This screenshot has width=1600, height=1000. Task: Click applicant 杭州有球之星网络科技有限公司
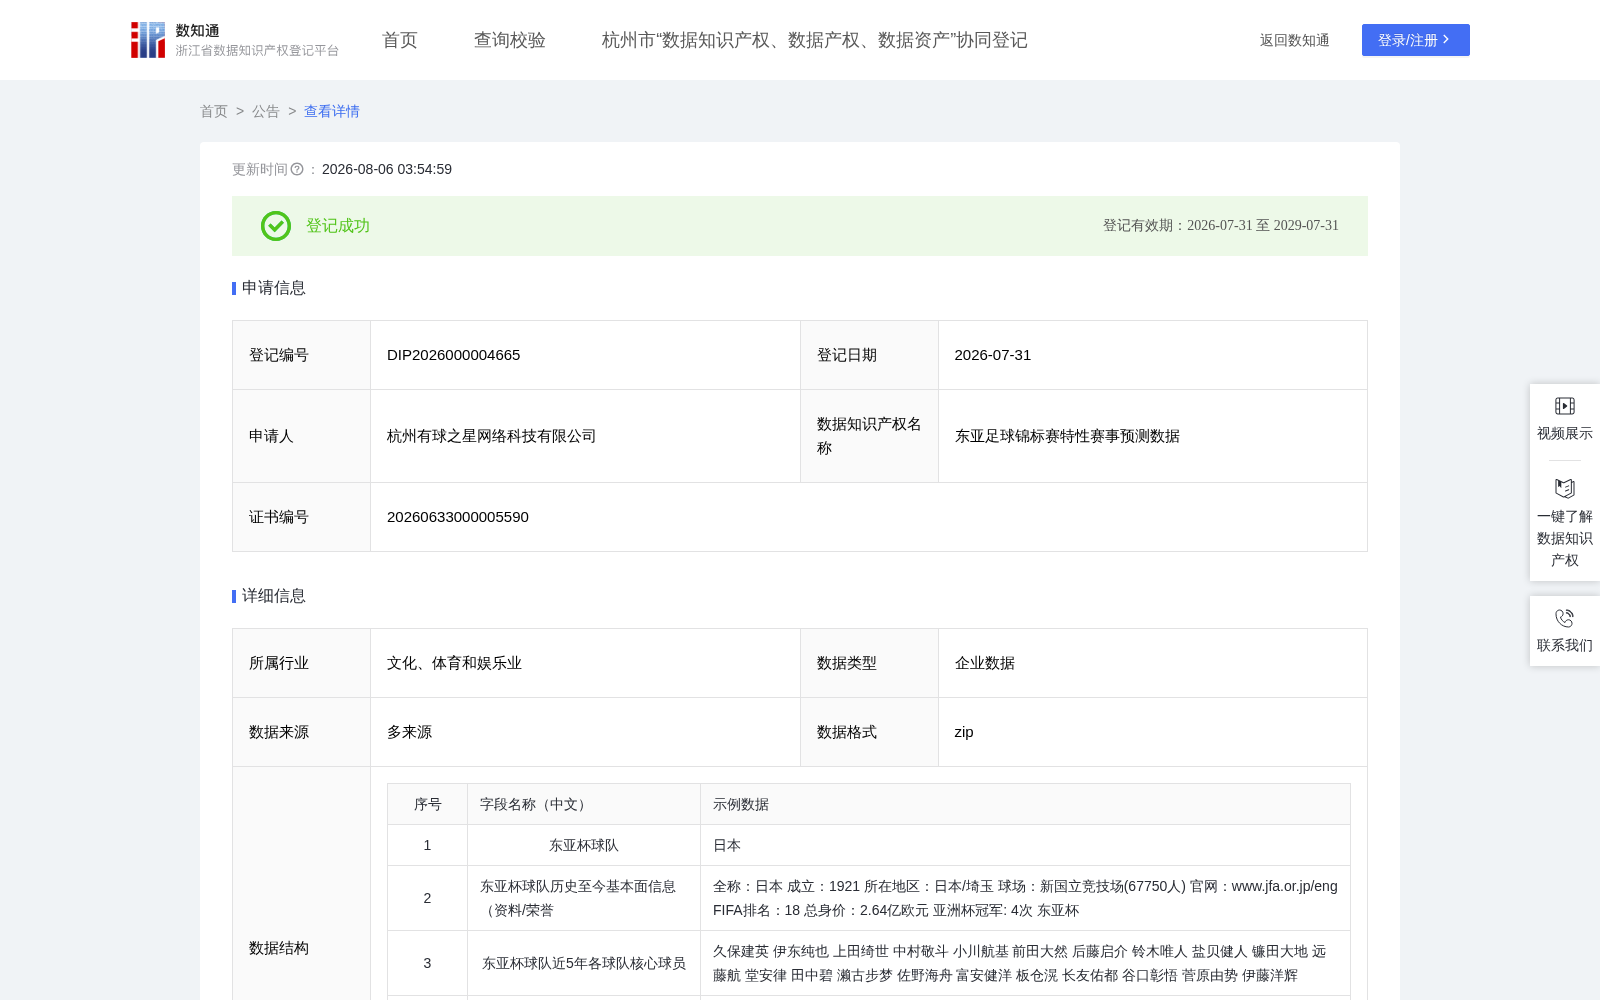pos(492,436)
